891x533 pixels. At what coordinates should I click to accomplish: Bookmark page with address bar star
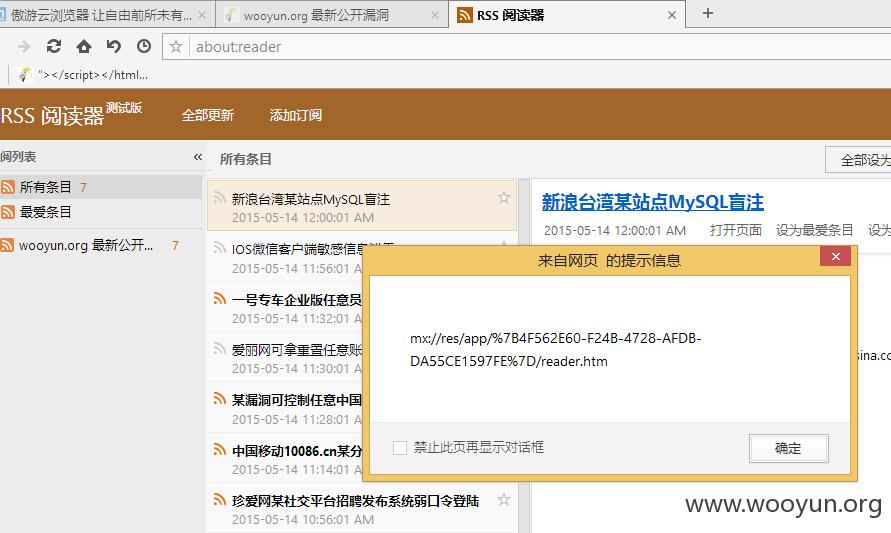click(176, 47)
